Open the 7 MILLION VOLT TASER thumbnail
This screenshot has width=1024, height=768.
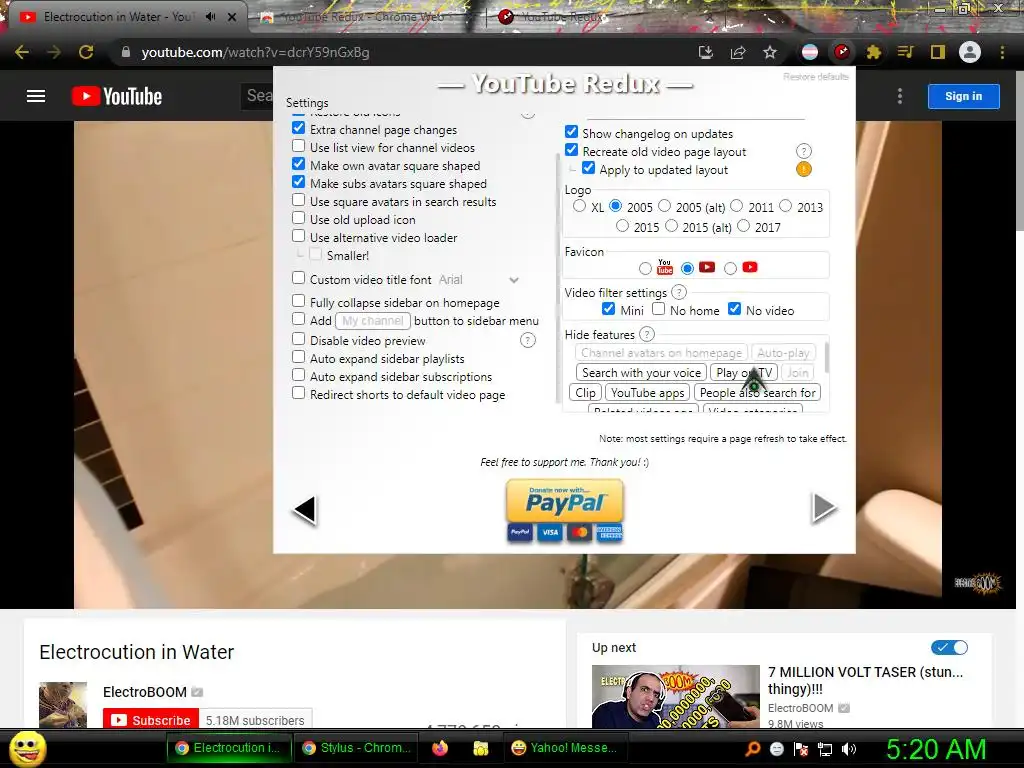[x=675, y=696]
